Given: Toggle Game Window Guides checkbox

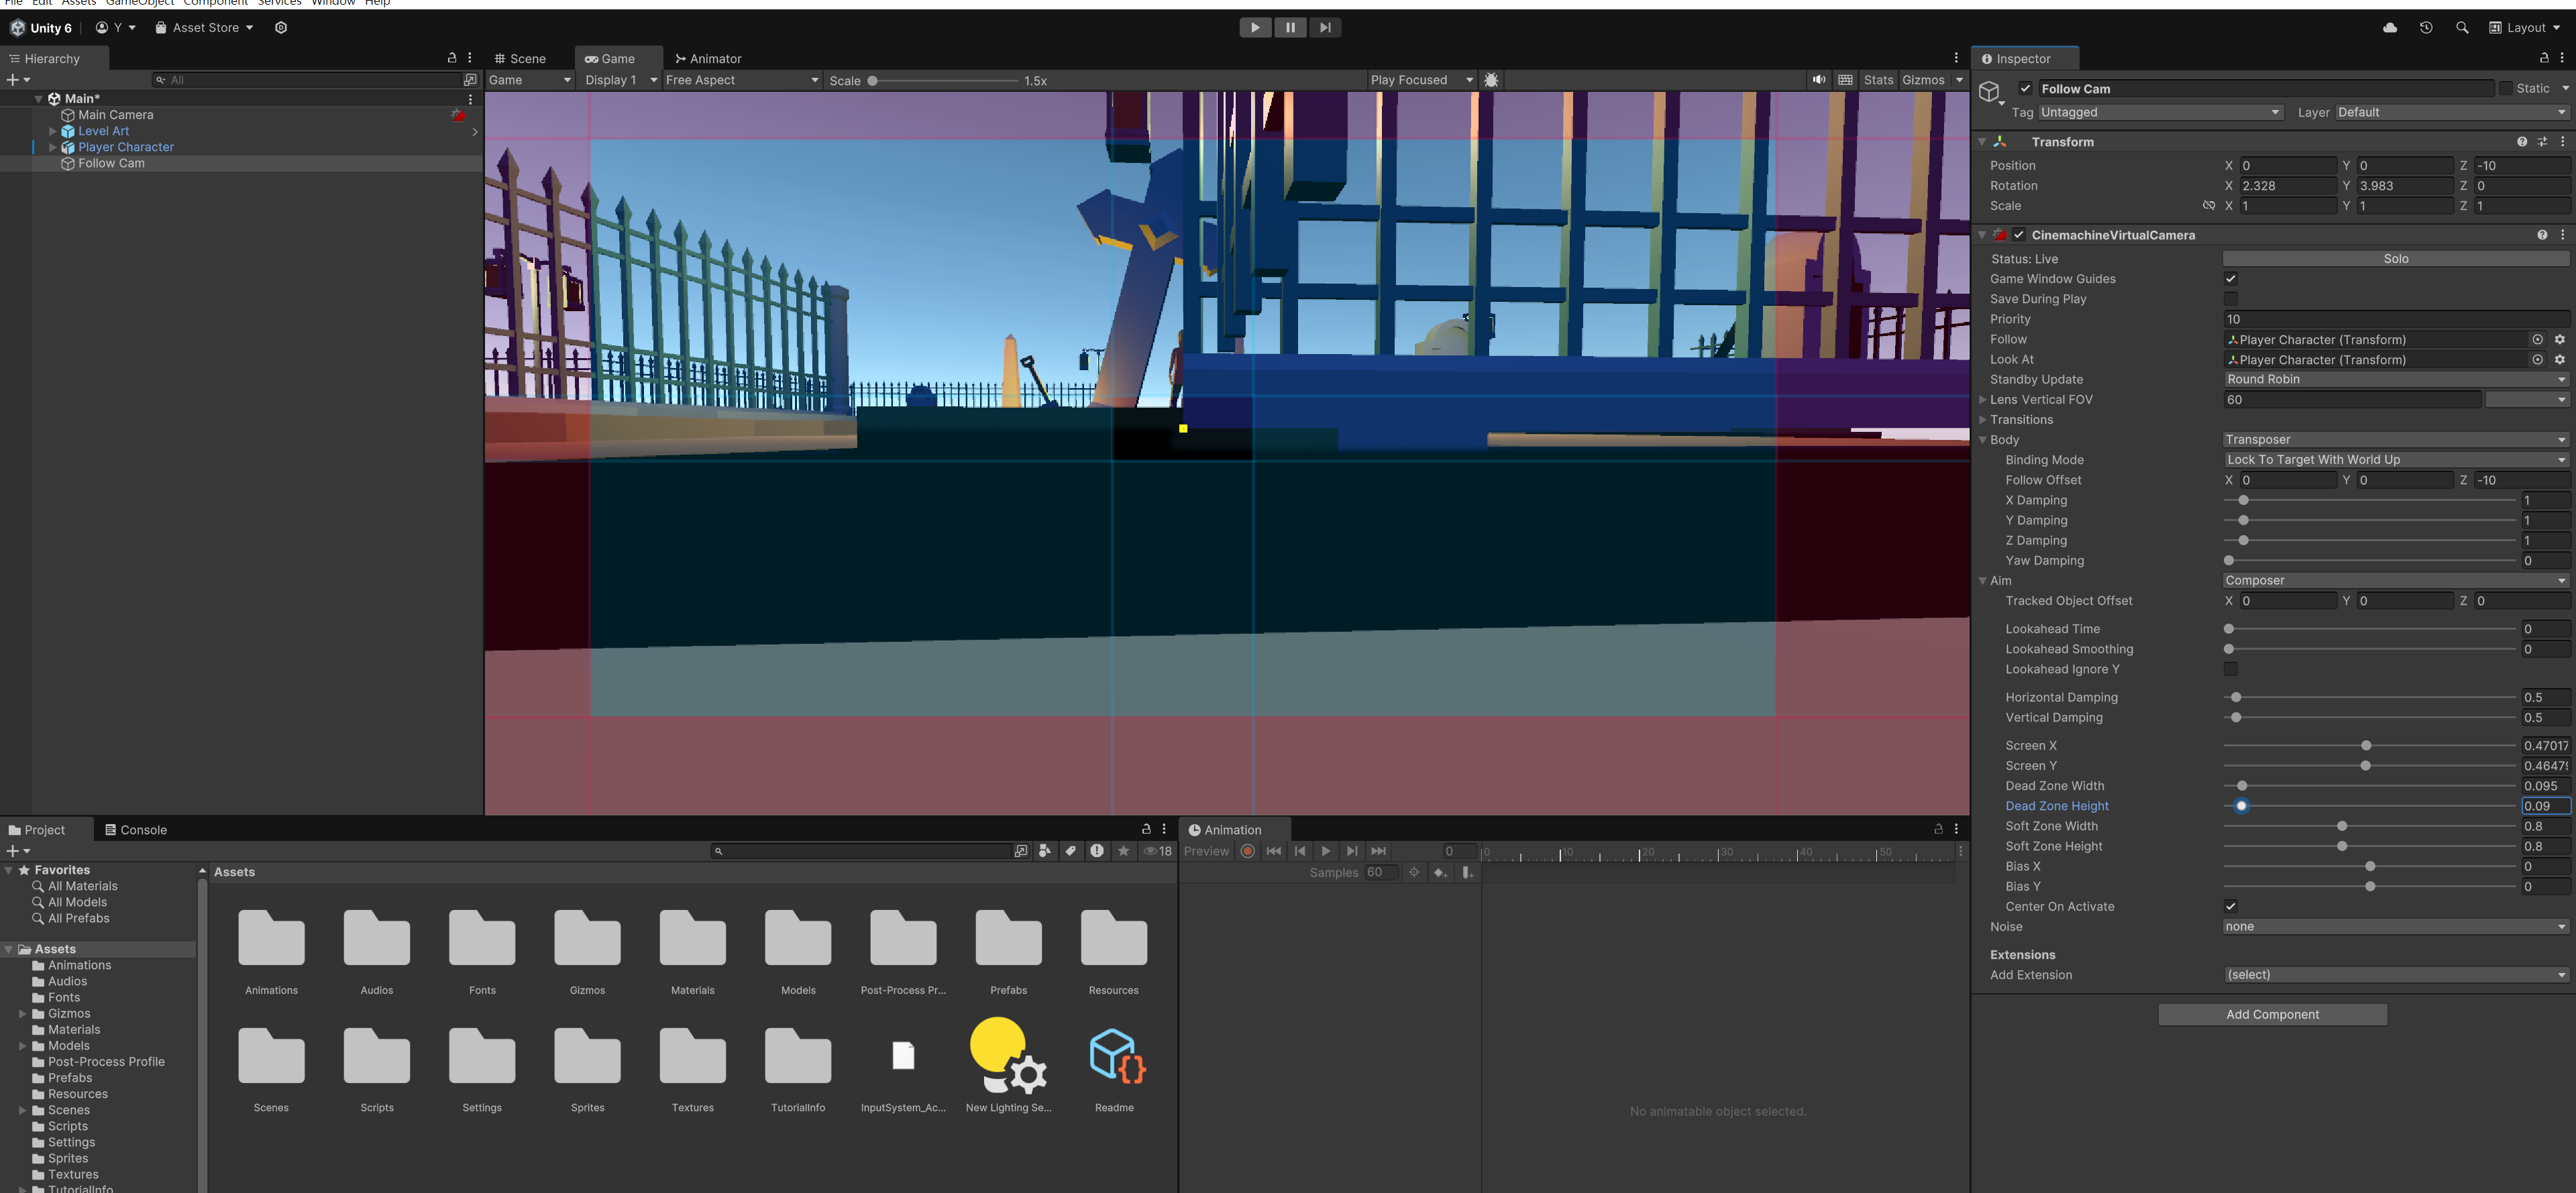Looking at the screenshot, I should click(2230, 279).
